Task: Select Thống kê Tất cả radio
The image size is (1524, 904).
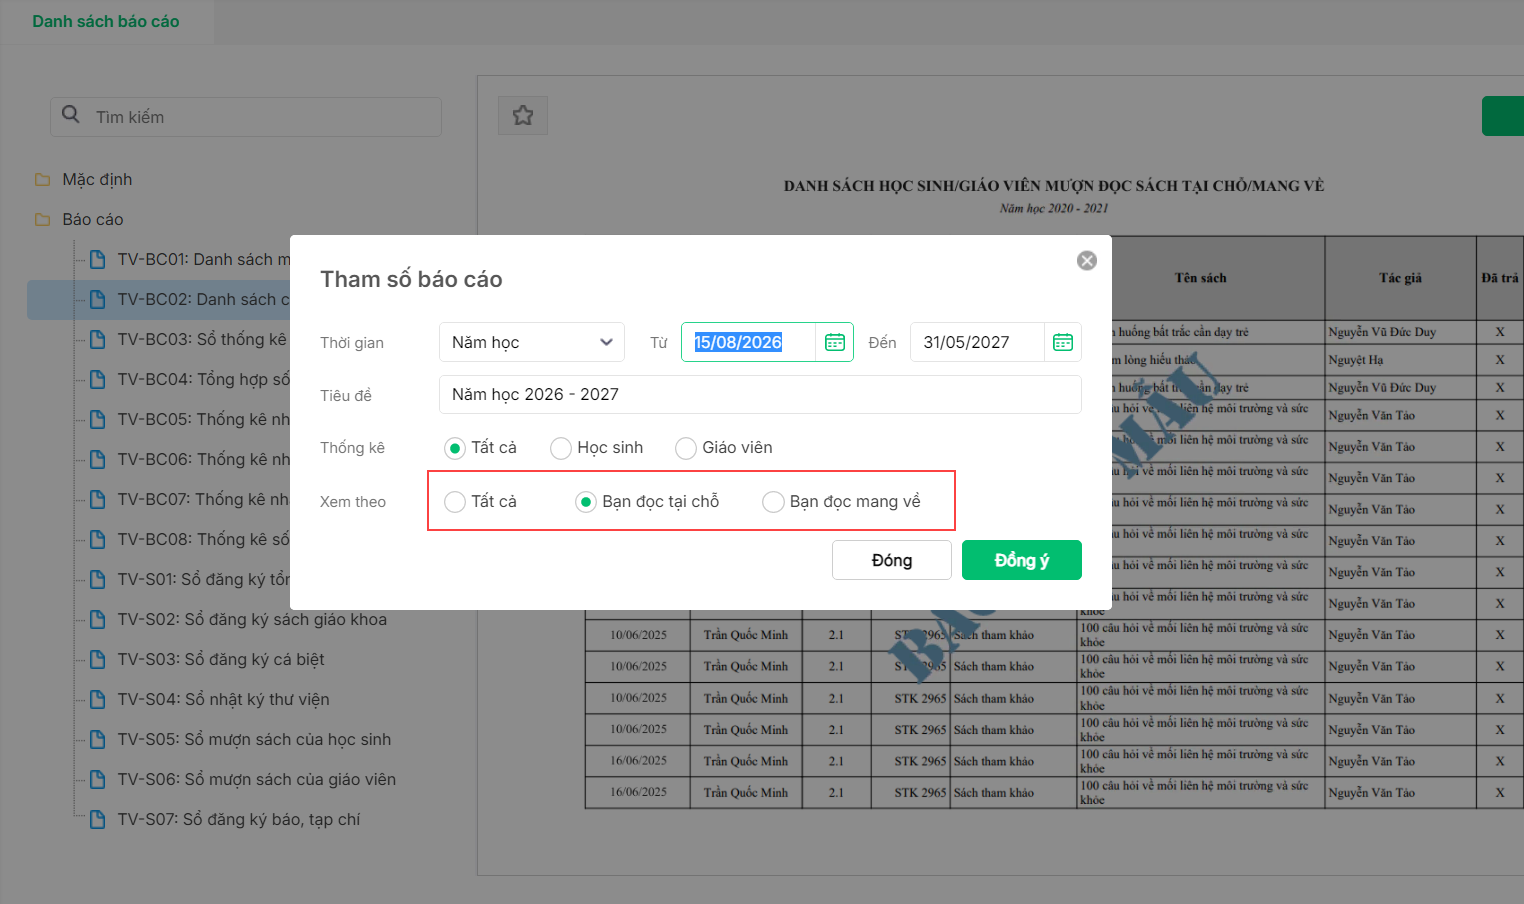Action: (455, 448)
